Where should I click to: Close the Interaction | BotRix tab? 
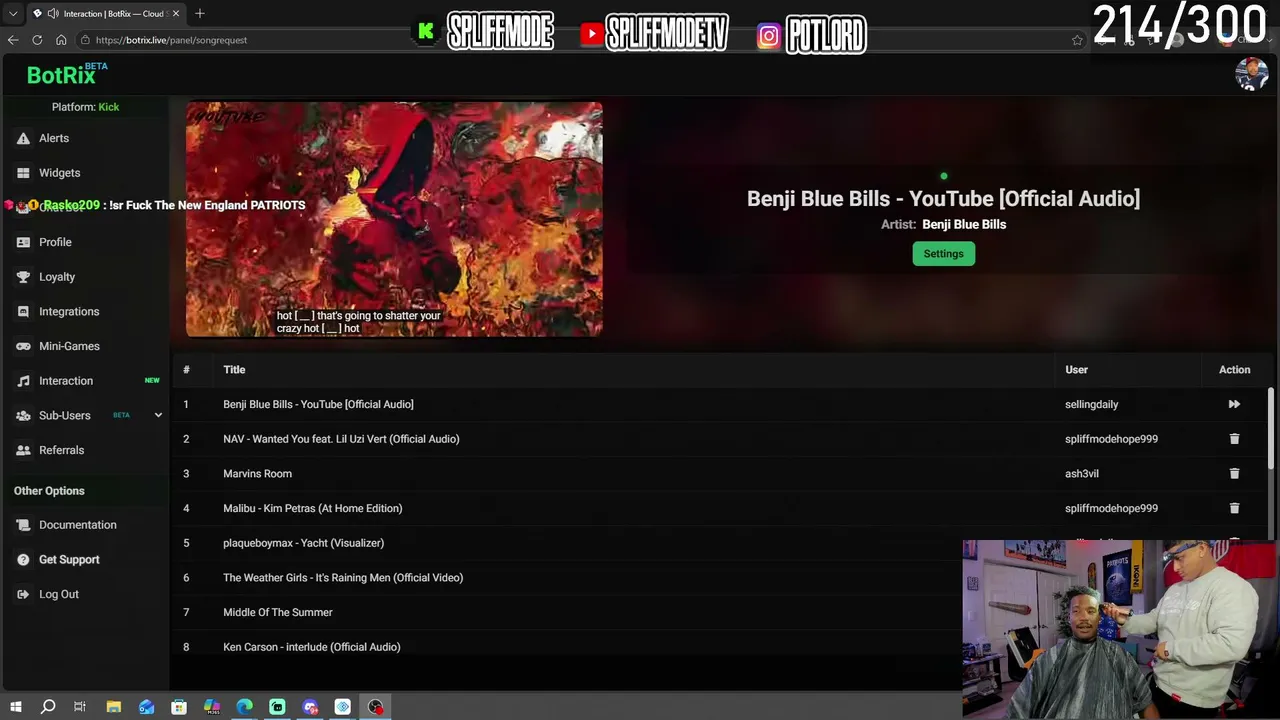pyautogui.click(x=176, y=14)
